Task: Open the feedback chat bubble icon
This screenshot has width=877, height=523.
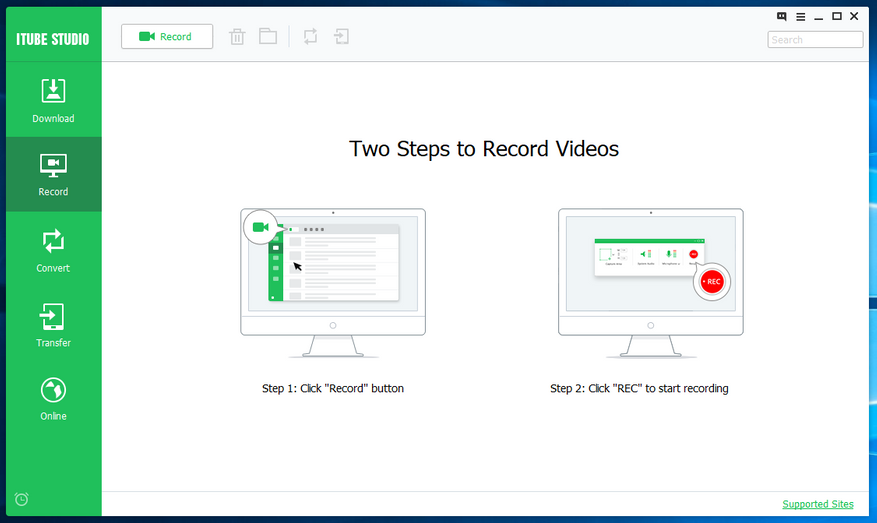Action: coord(781,16)
